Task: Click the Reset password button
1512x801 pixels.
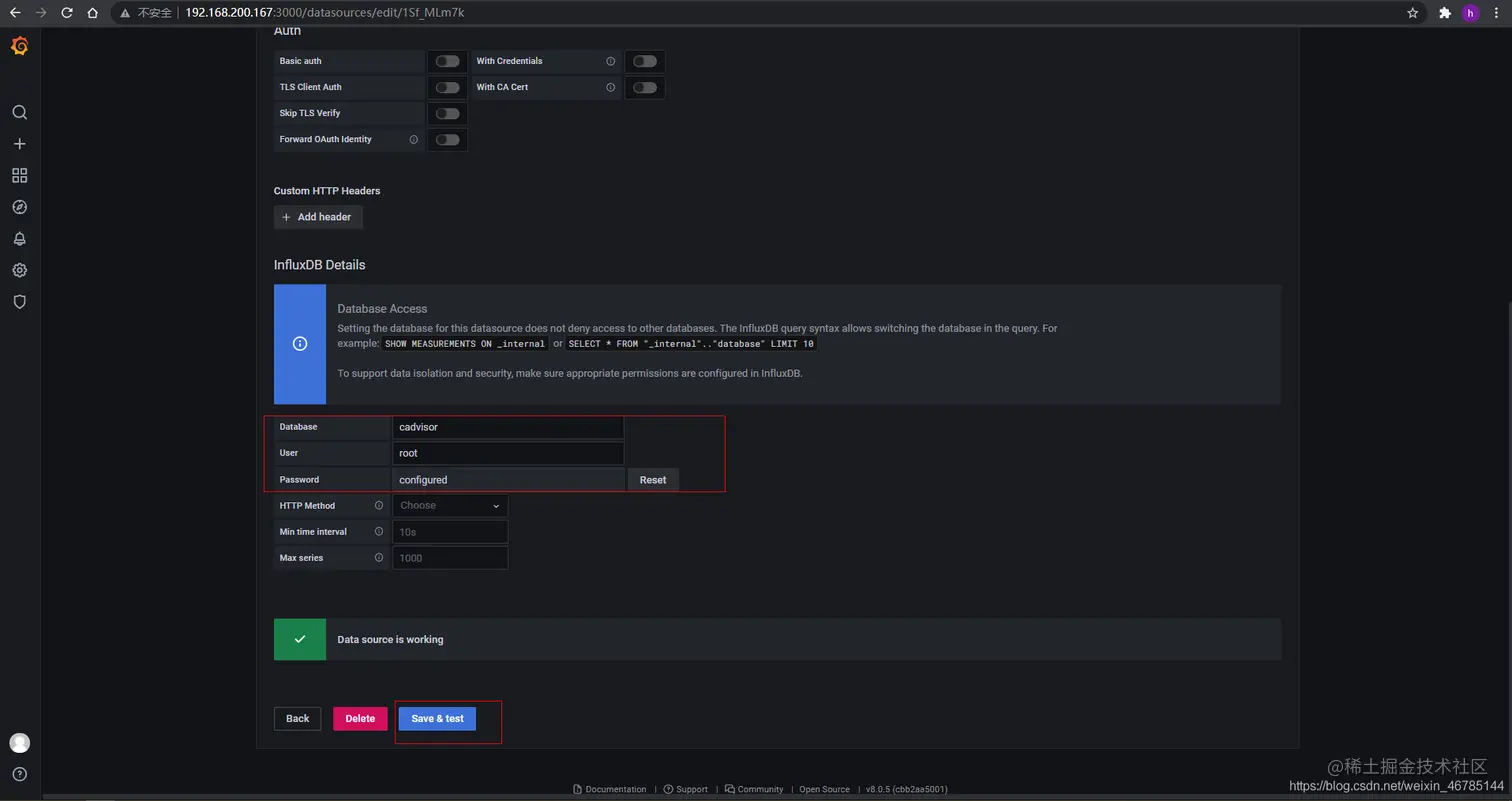Action: pyautogui.click(x=653, y=480)
